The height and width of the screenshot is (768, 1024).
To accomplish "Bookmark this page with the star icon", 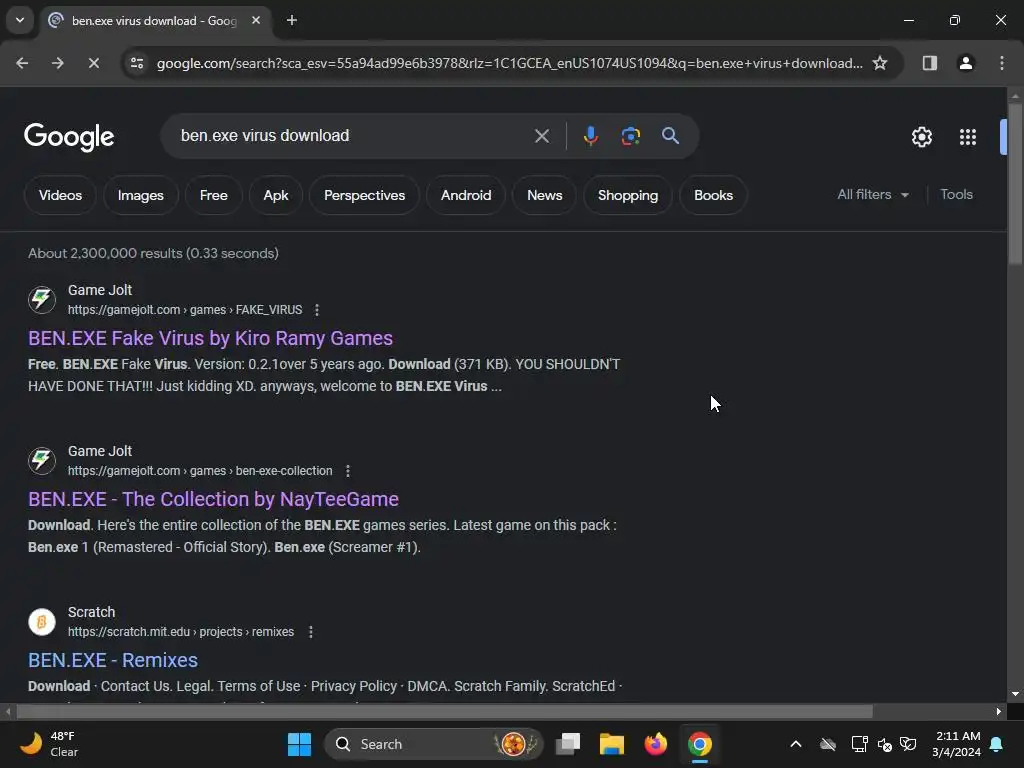I will click(x=880, y=63).
